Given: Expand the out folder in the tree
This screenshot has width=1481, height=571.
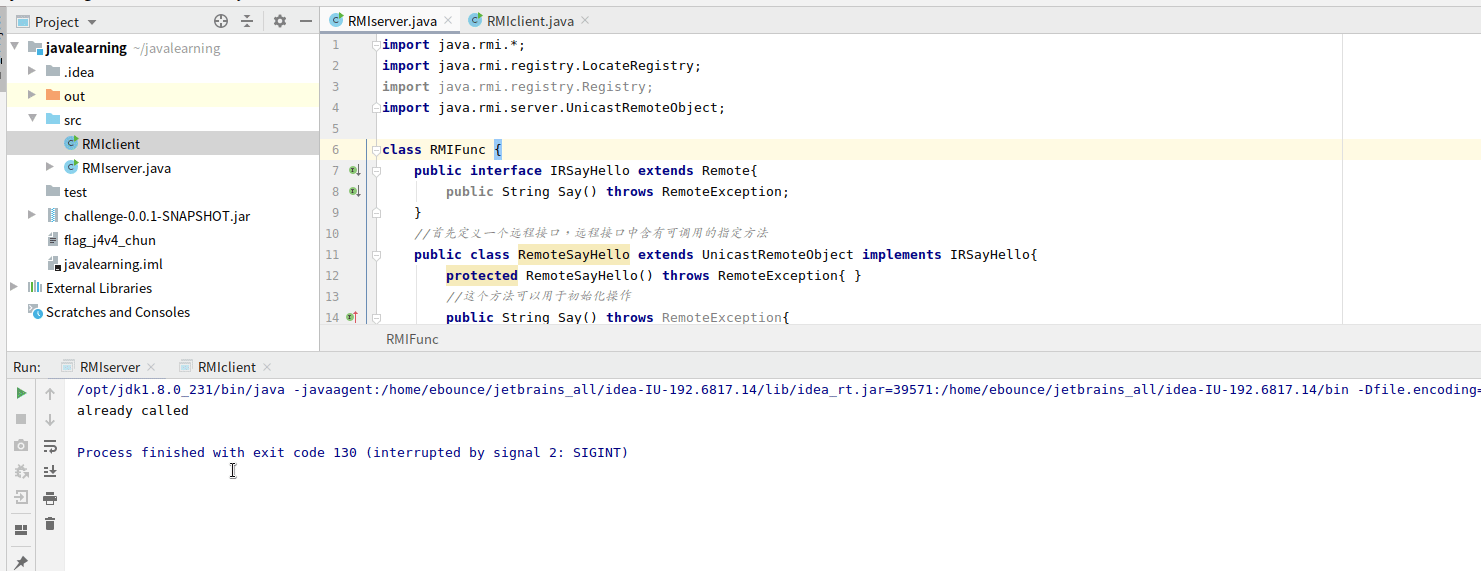Looking at the screenshot, I should 32,96.
